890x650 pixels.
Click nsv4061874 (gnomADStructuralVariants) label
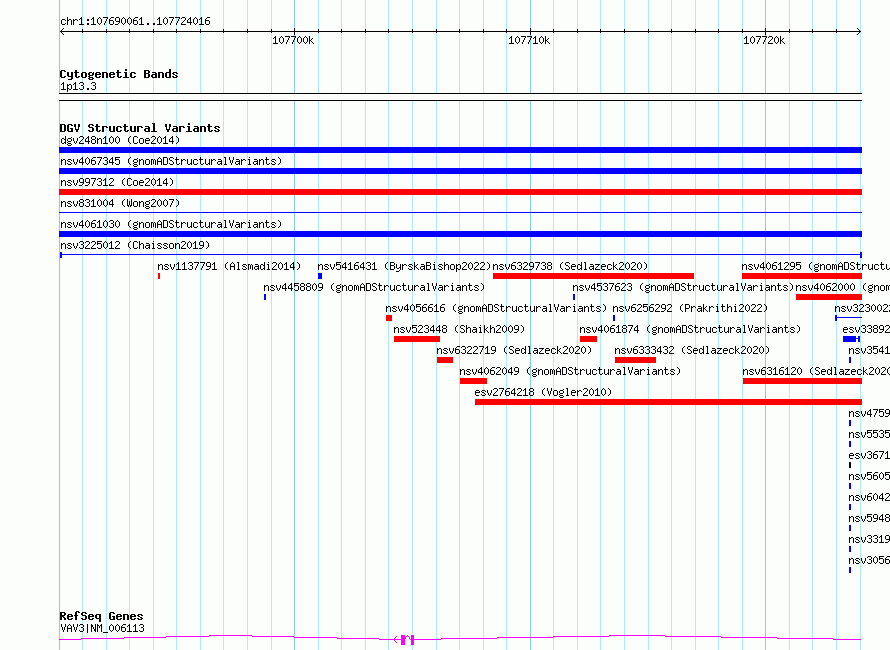pos(690,329)
